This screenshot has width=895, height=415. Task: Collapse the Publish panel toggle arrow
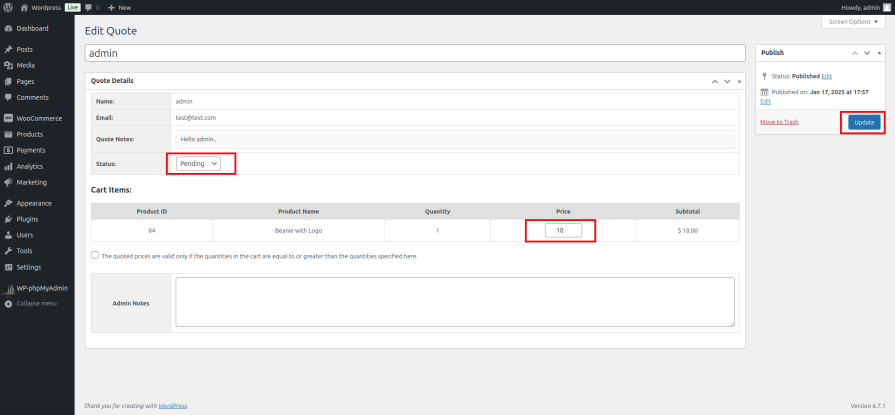880,53
